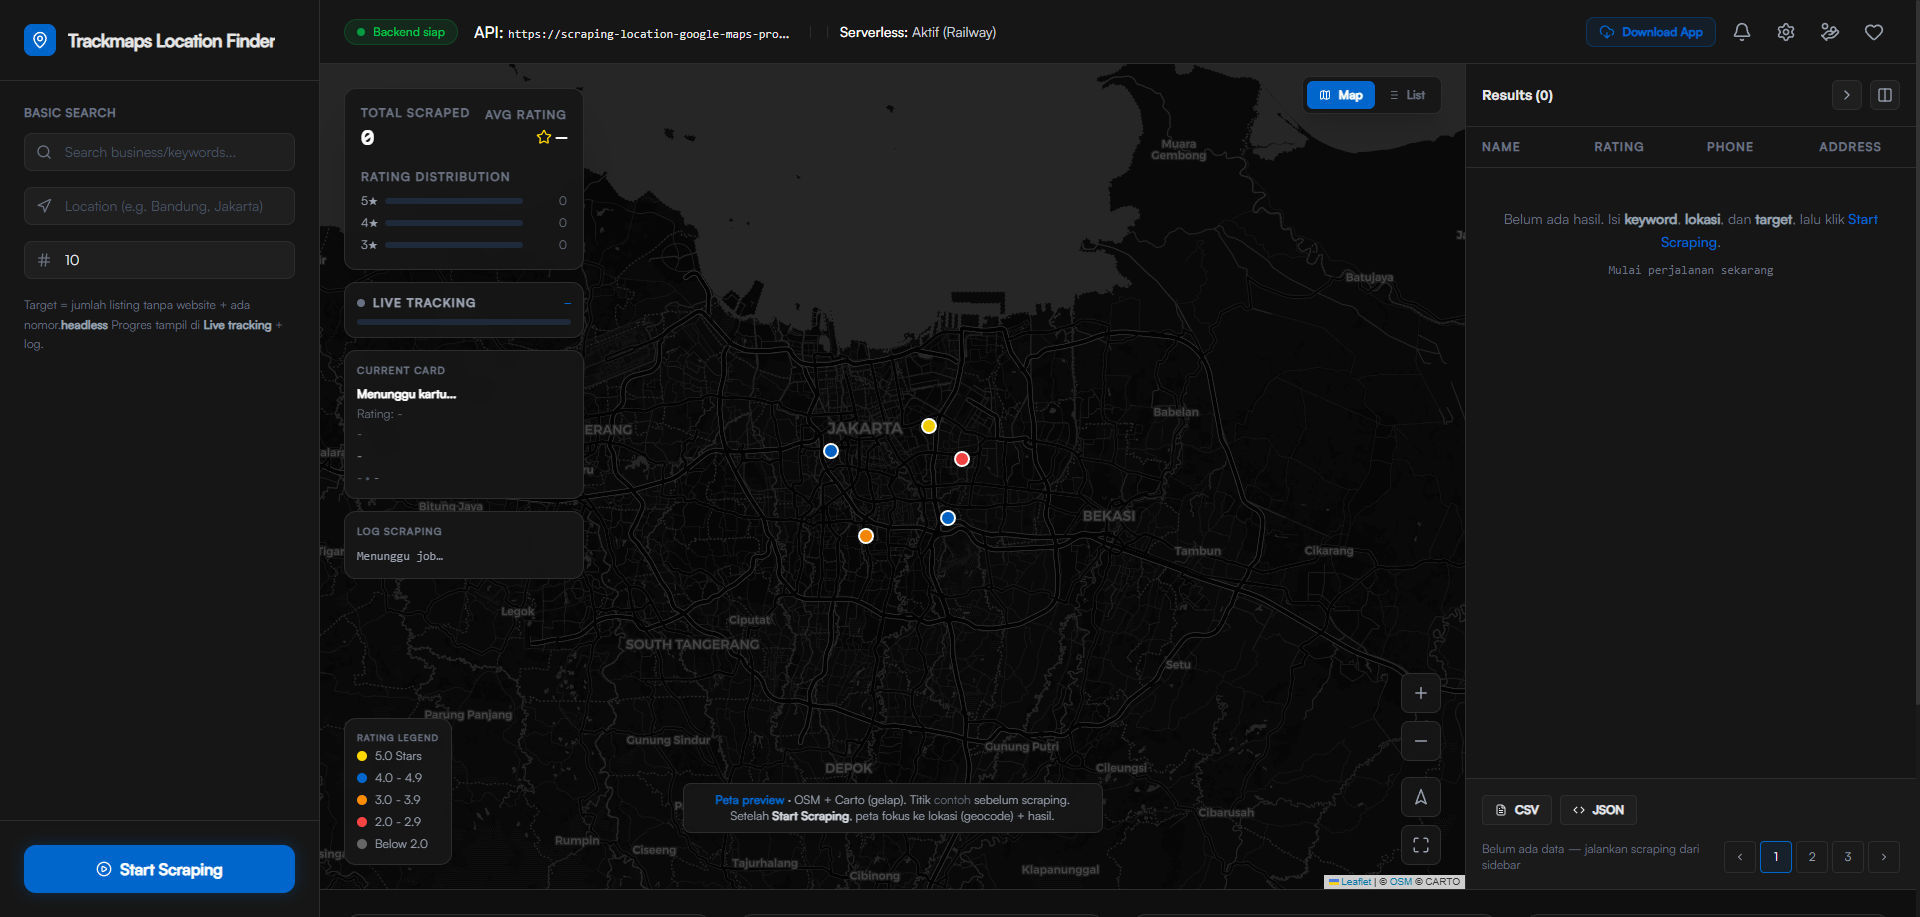This screenshot has height=917, width=1920.
Task: Click the Results (0) heading
Action: pos(1517,95)
